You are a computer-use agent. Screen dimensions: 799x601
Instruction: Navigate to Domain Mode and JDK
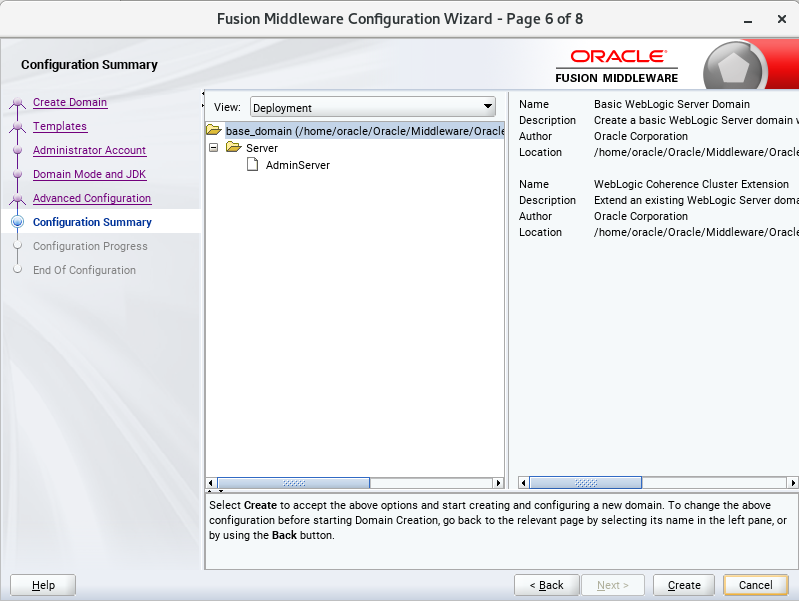89,174
